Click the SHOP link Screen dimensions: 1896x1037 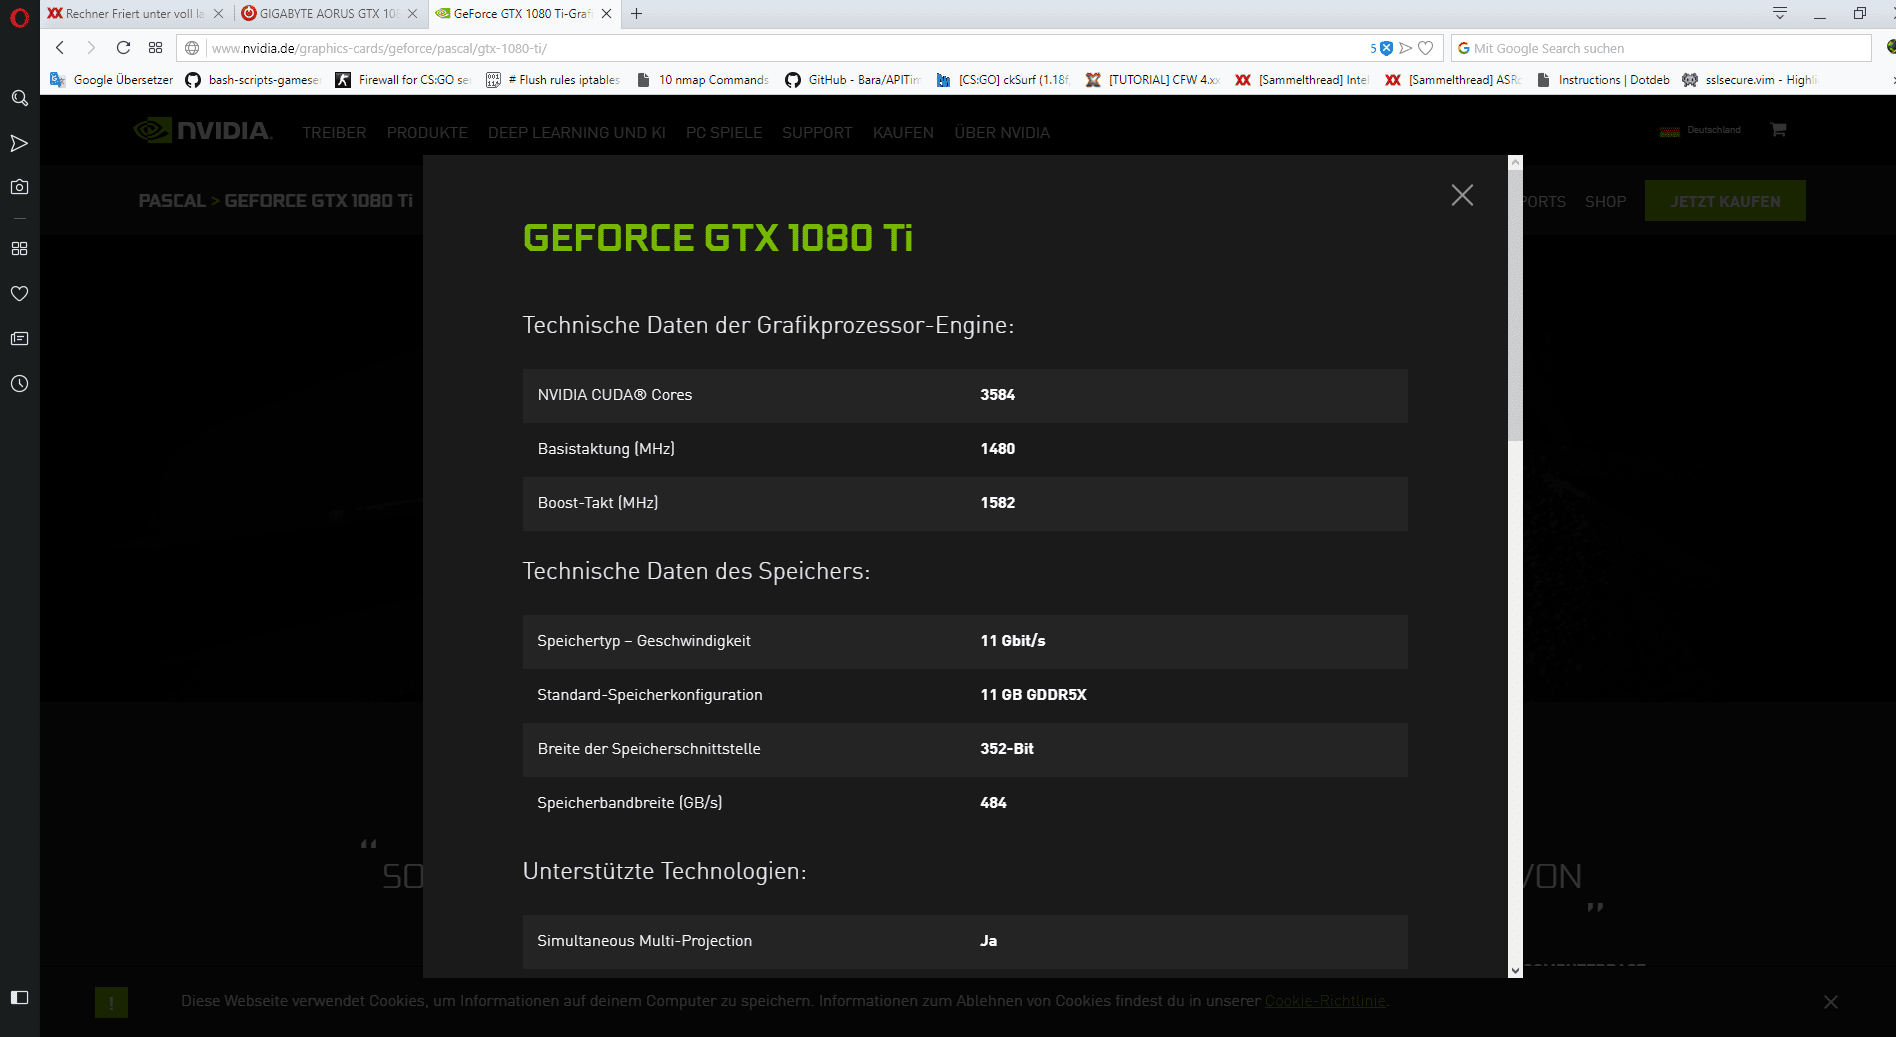(1605, 202)
